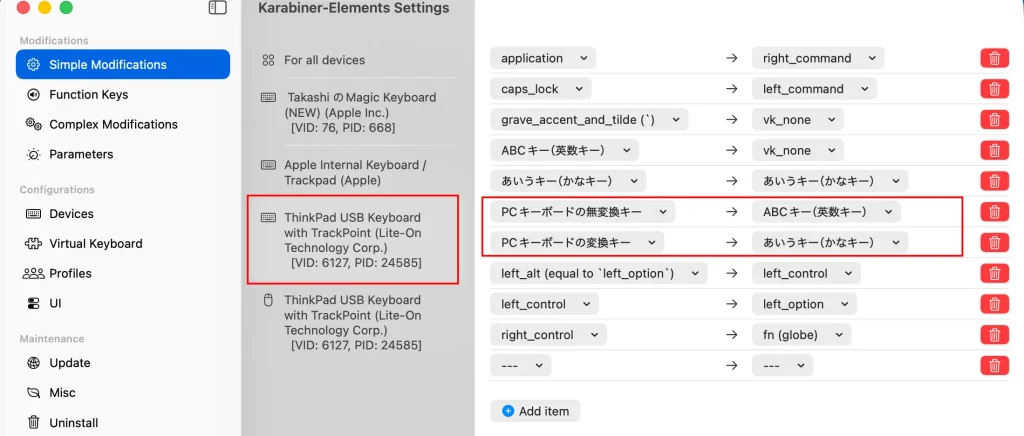Delete the left_control to left_option mapping
This screenshot has width=1024, height=436.
coord(994,304)
